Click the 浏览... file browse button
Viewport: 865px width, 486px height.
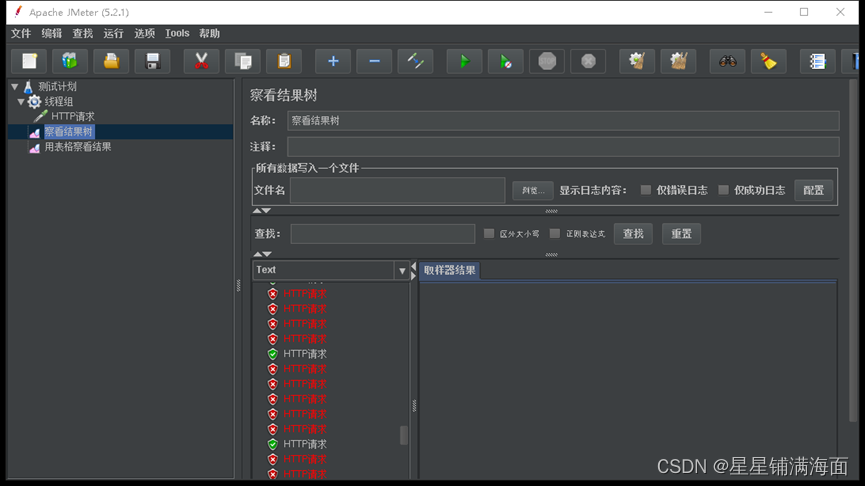[533, 190]
